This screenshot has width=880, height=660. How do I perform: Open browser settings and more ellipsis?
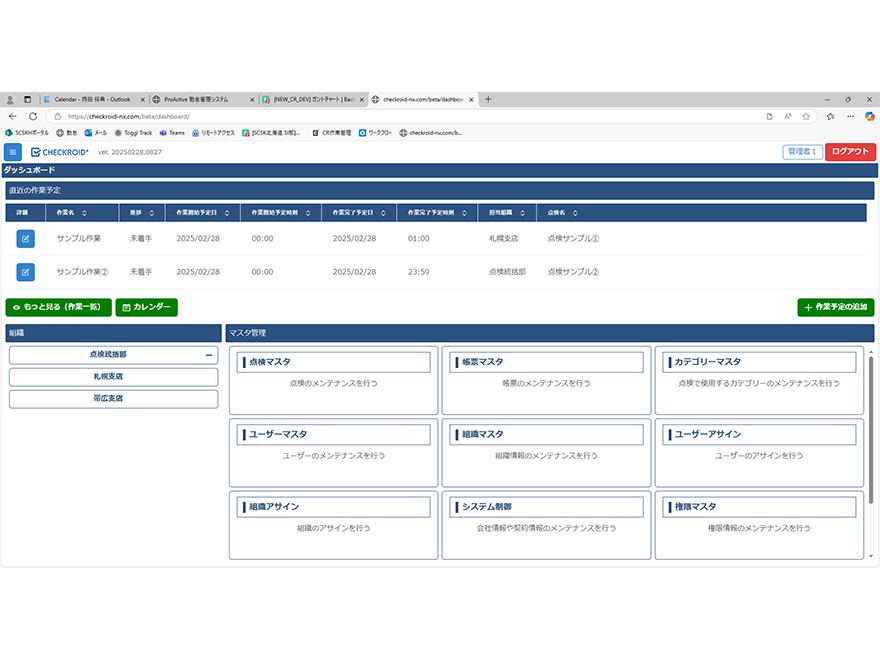850,116
